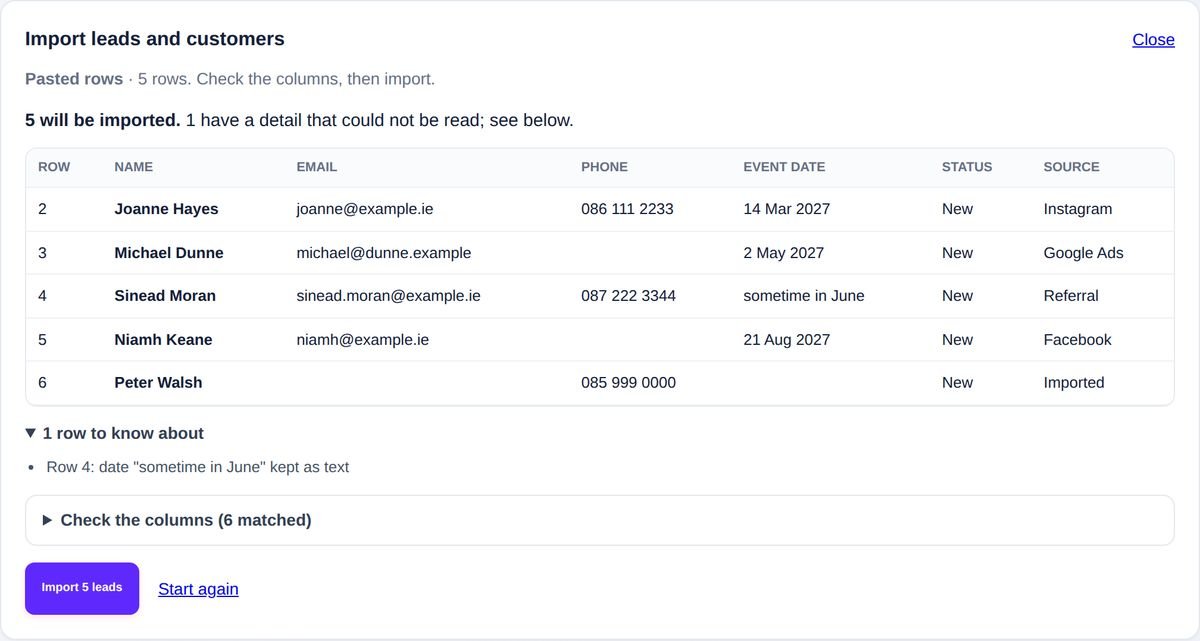
Task: Click row number 6 cell
Action: click(x=42, y=383)
